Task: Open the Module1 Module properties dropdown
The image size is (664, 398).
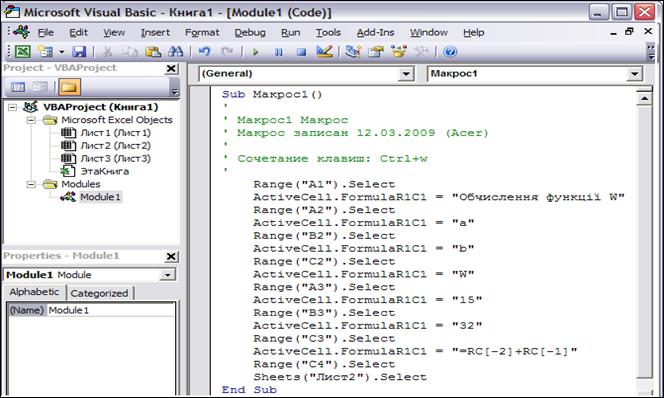Action: (168, 275)
